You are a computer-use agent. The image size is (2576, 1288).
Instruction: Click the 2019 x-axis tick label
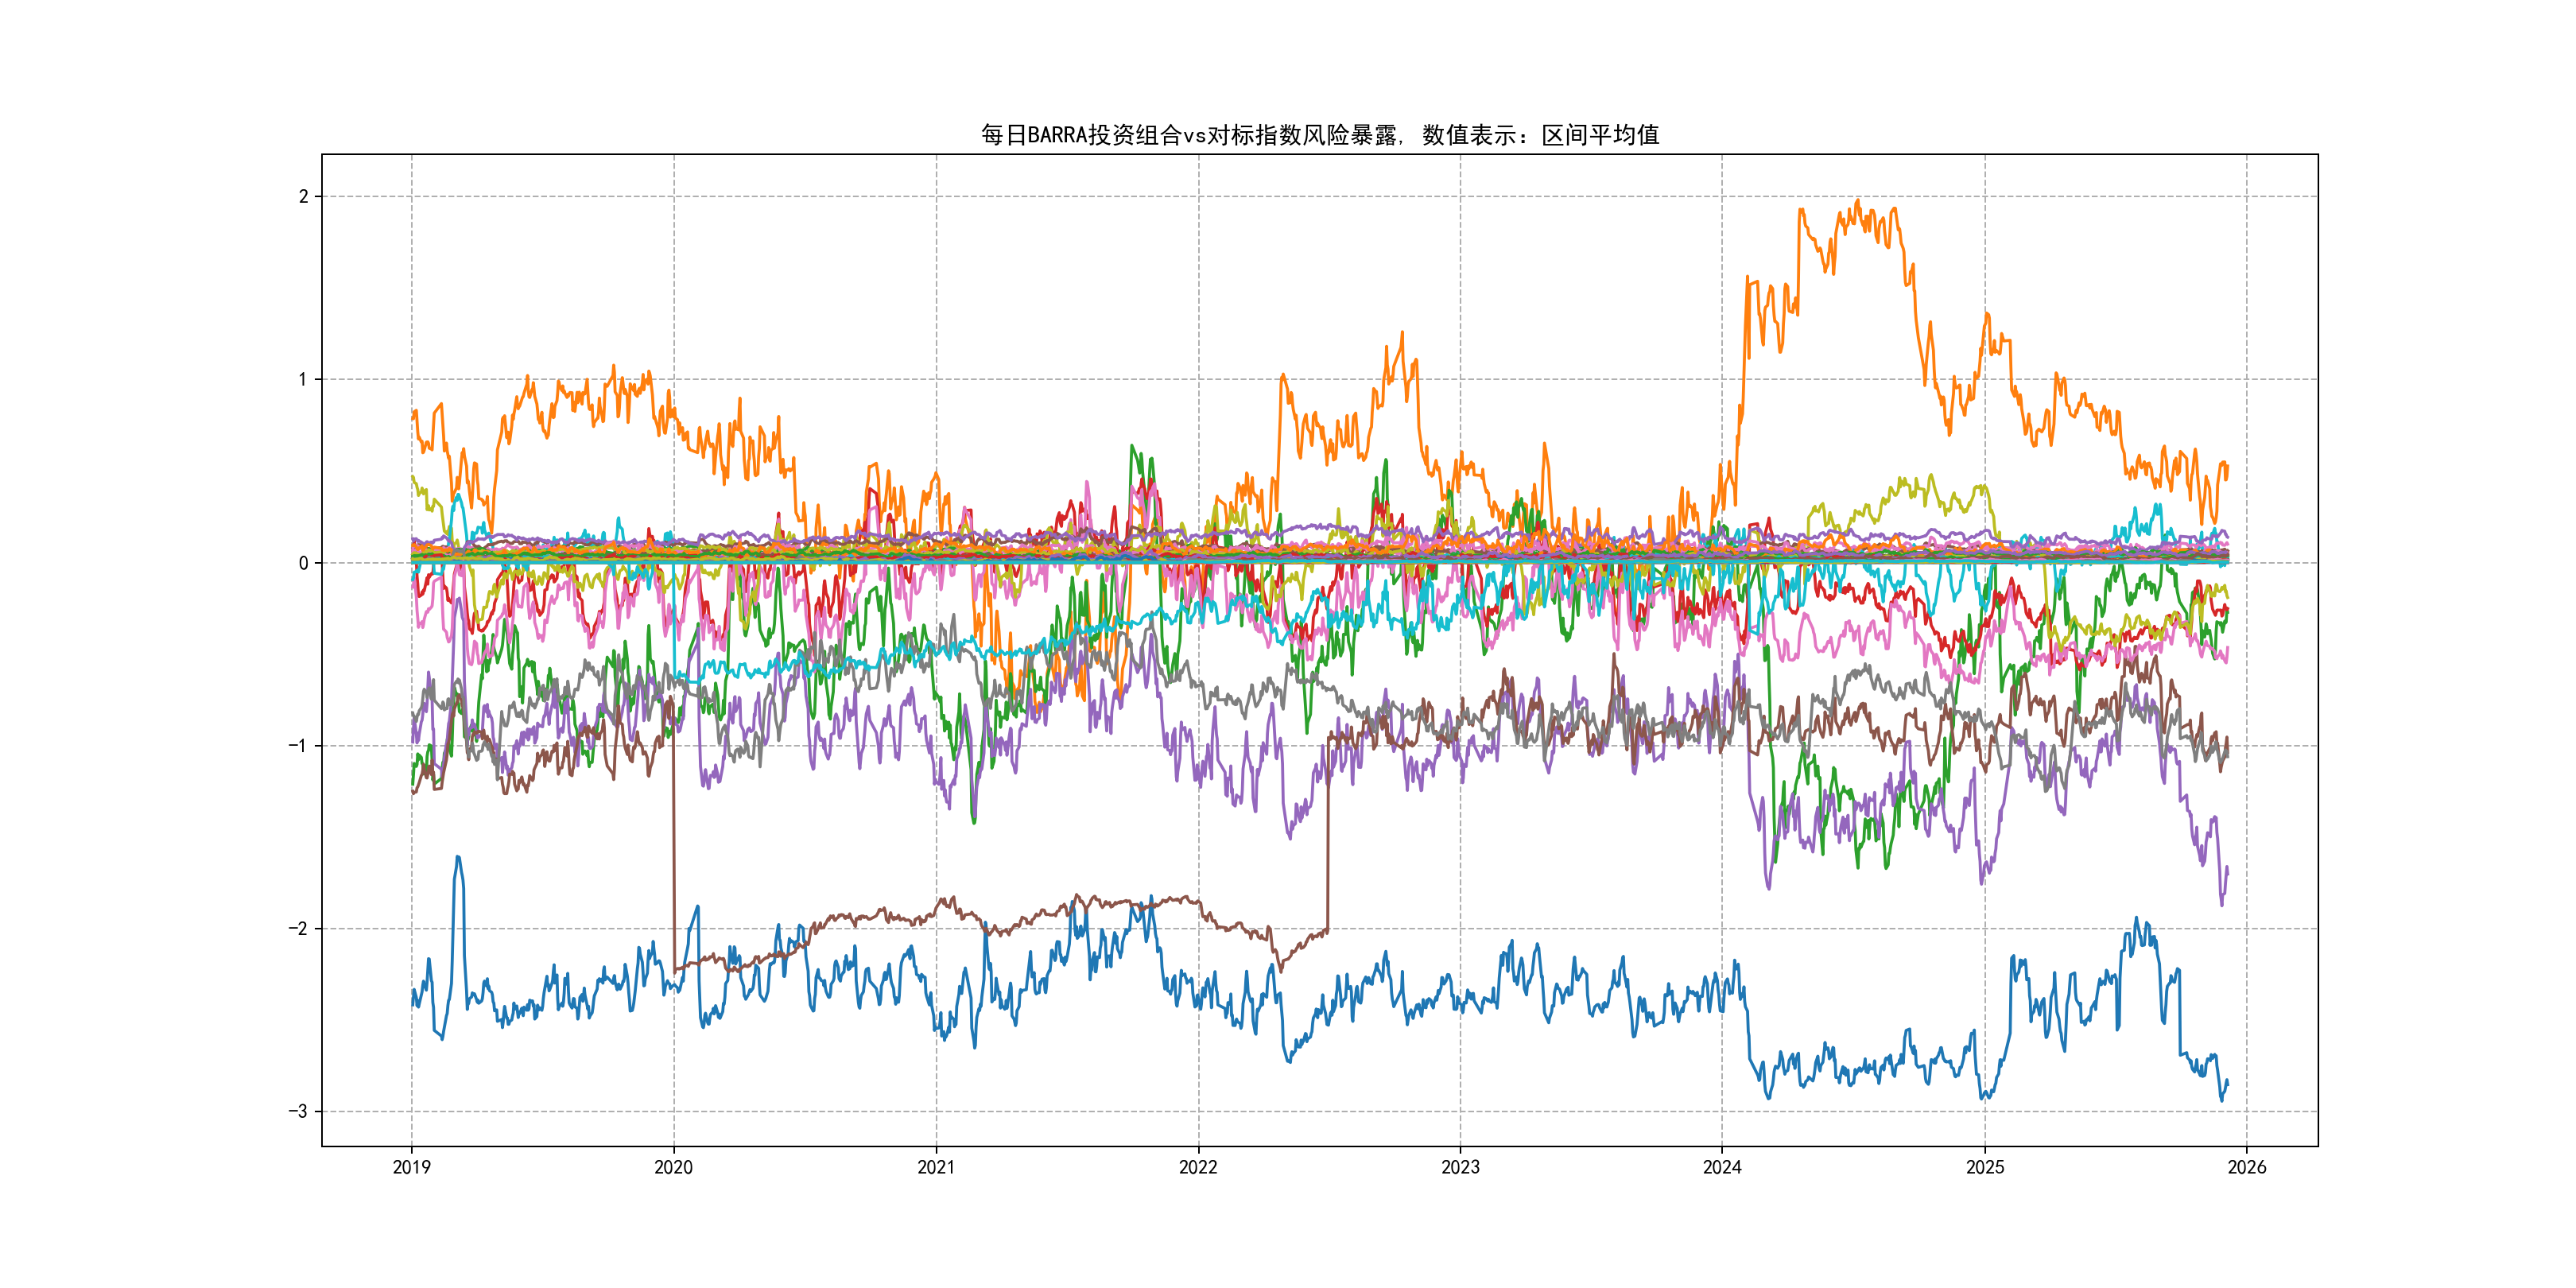pyautogui.click(x=411, y=1167)
